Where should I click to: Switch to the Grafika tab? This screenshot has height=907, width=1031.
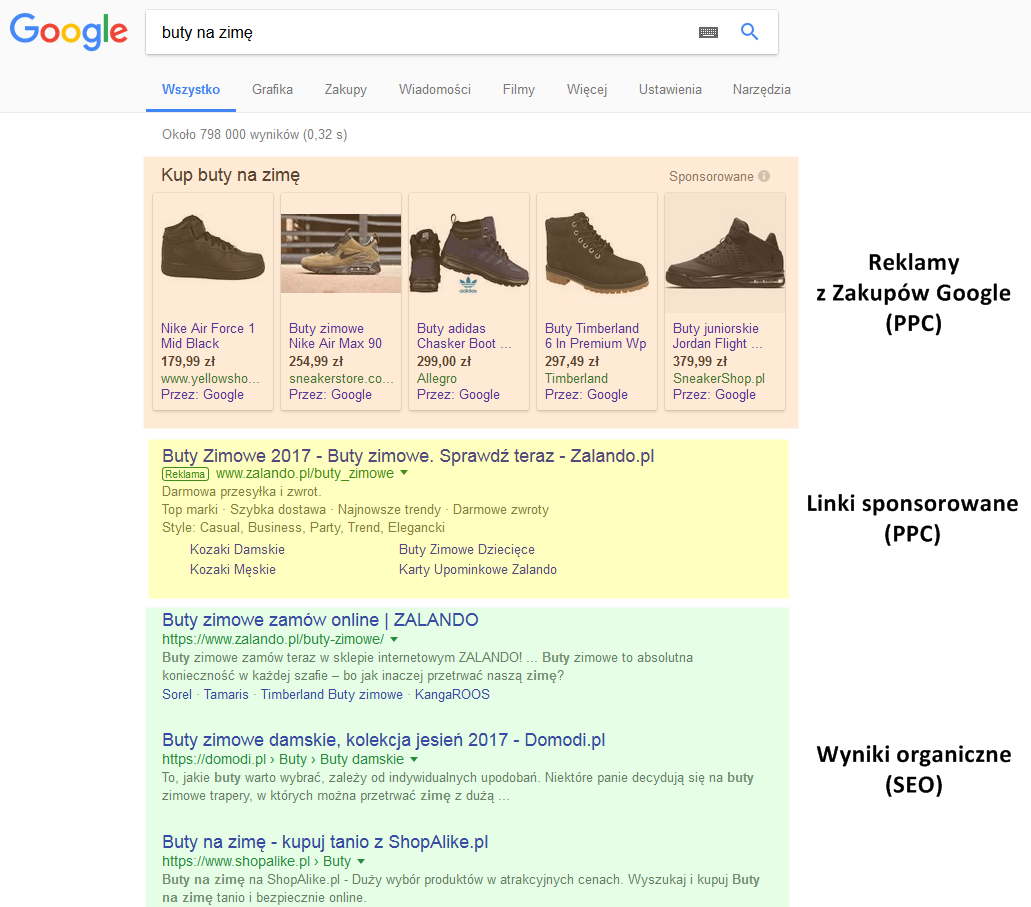click(x=272, y=89)
